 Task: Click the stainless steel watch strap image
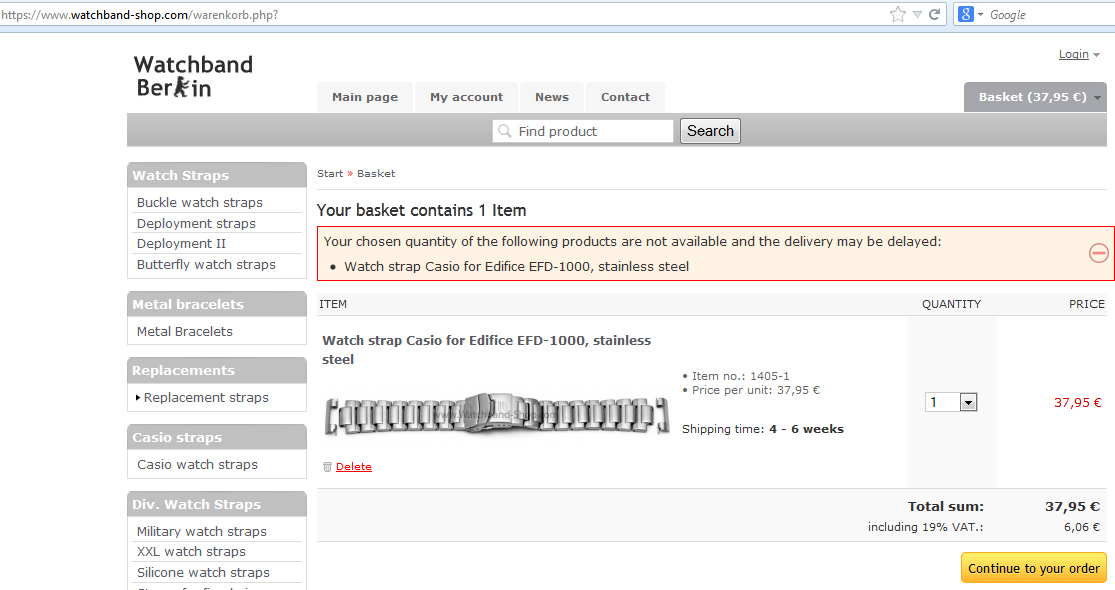click(x=497, y=413)
